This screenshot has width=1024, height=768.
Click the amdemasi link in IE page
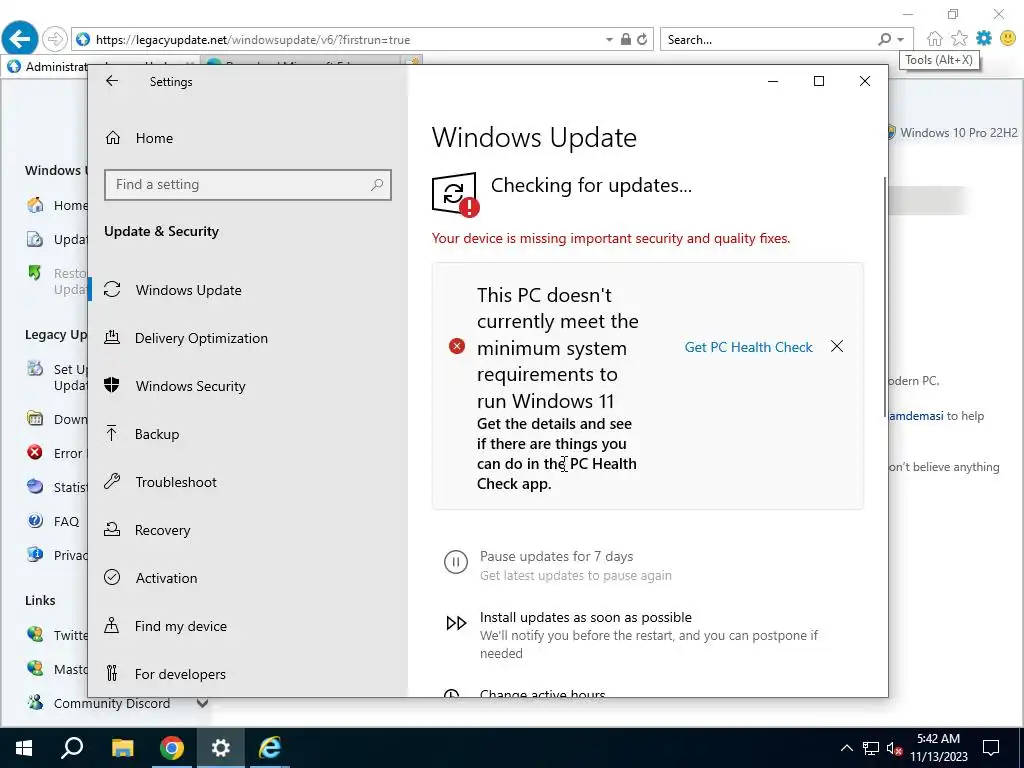(916, 416)
